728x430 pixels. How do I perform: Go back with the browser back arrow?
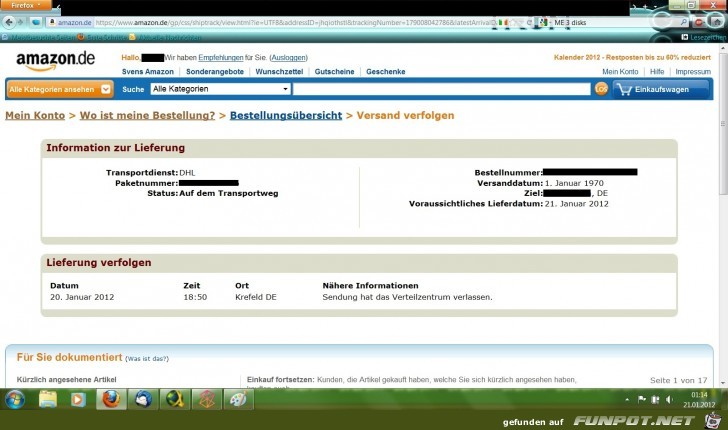(9, 22)
